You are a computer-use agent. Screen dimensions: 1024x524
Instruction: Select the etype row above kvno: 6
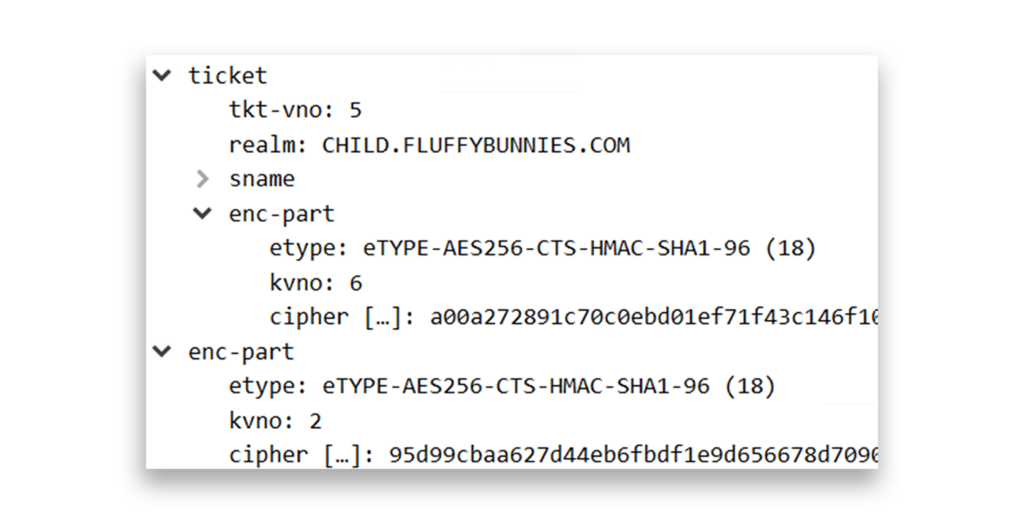[542, 248]
